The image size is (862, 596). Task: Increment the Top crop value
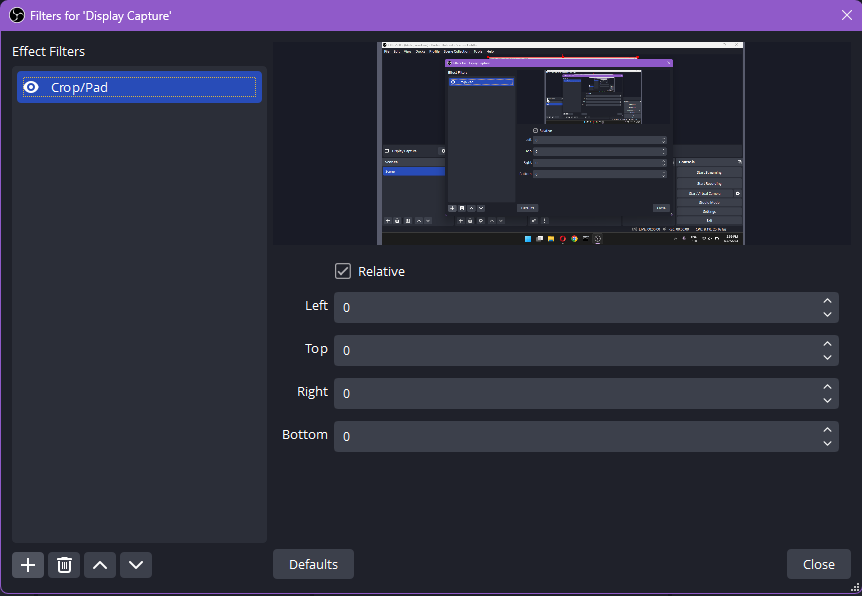tap(827, 343)
